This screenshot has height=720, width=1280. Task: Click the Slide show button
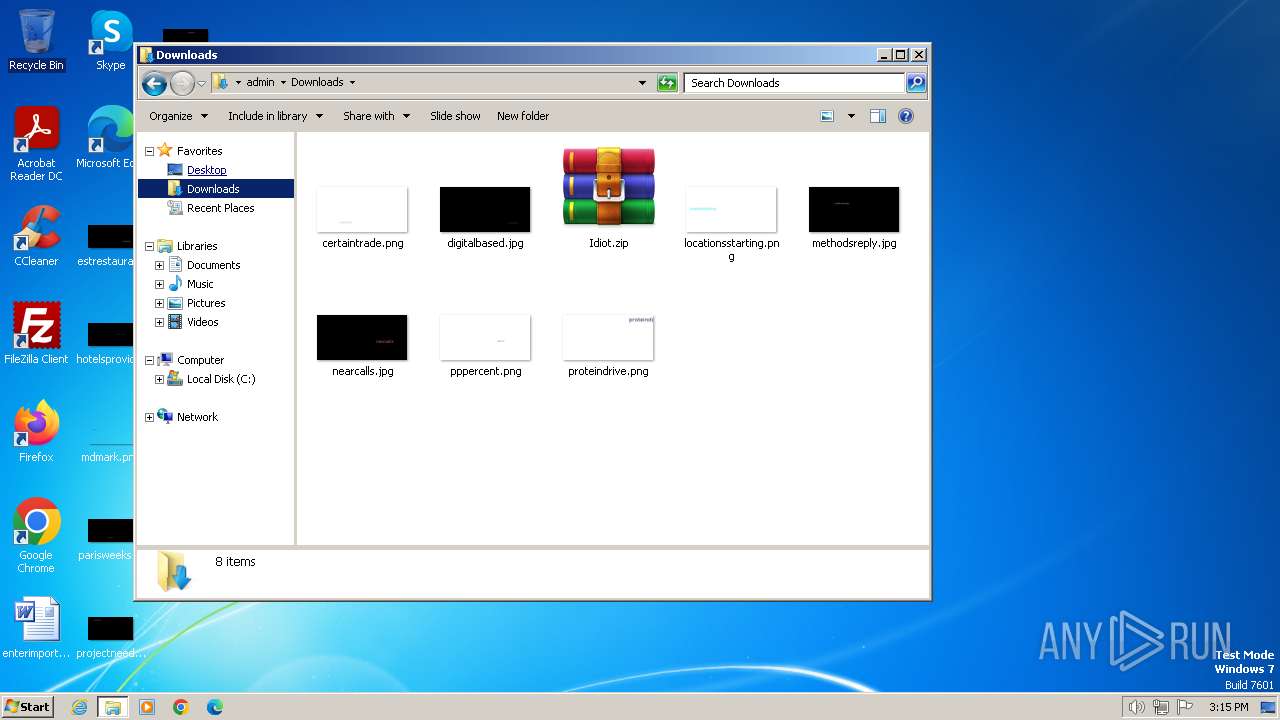pyautogui.click(x=455, y=116)
